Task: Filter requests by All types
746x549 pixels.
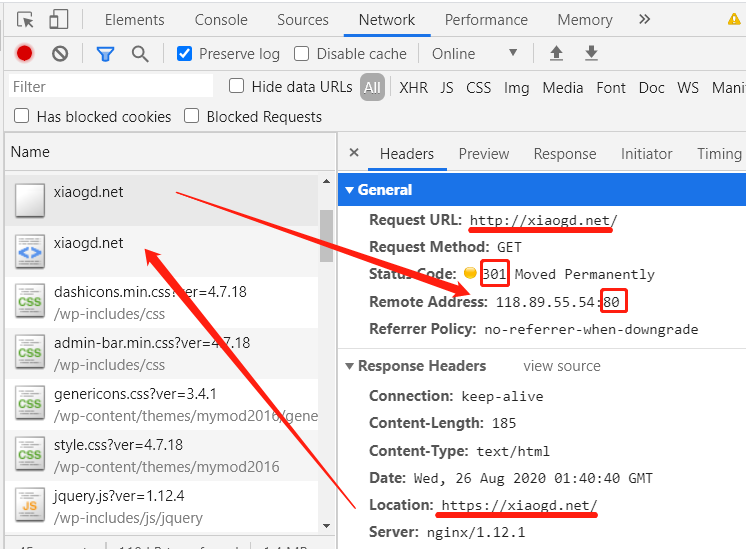Action: (x=372, y=88)
